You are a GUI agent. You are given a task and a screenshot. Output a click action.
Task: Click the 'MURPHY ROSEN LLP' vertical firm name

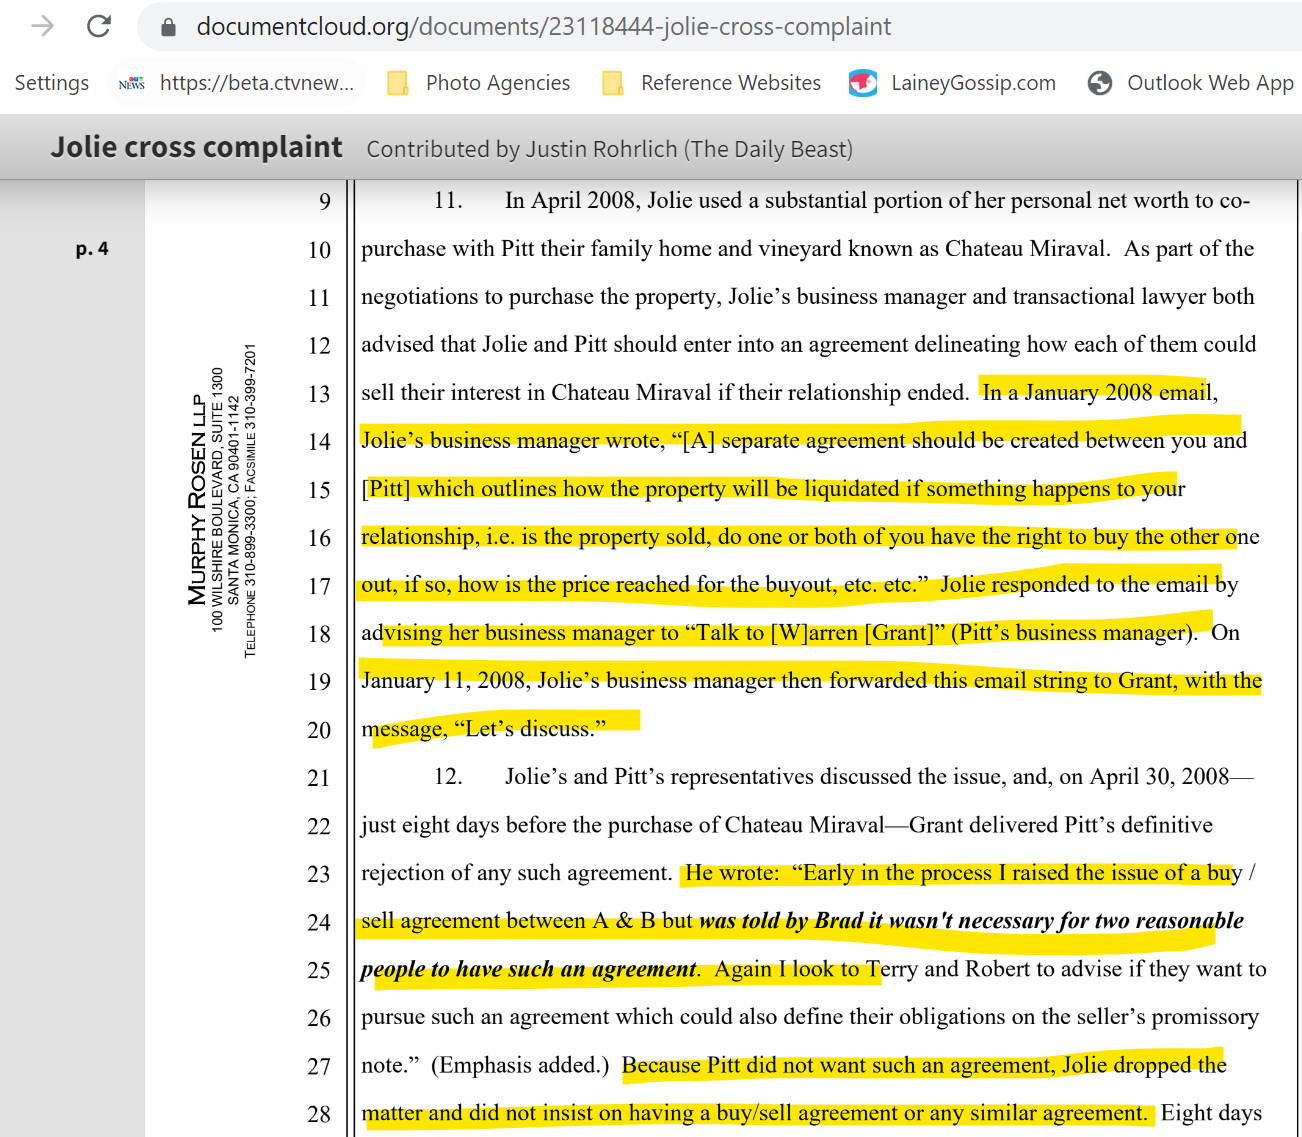coord(198,499)
